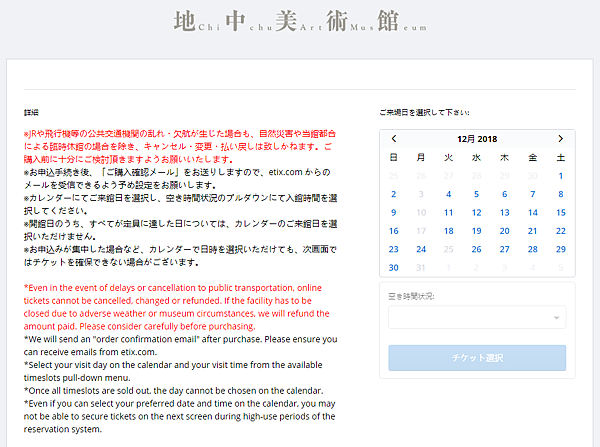This screenshot has height=447, width=600.
Task: Open the available timeslots dropdown
Action: click(x=477, y=317)
